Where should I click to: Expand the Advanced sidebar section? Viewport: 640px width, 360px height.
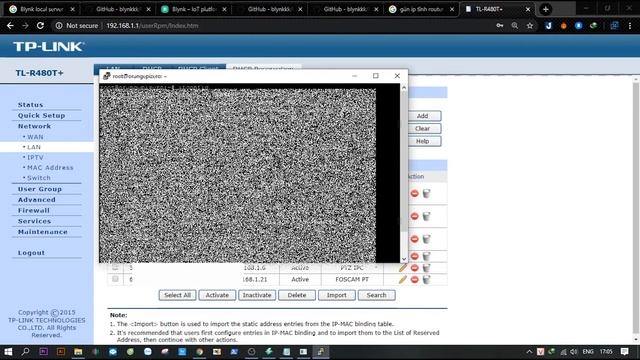coord(36,200)
